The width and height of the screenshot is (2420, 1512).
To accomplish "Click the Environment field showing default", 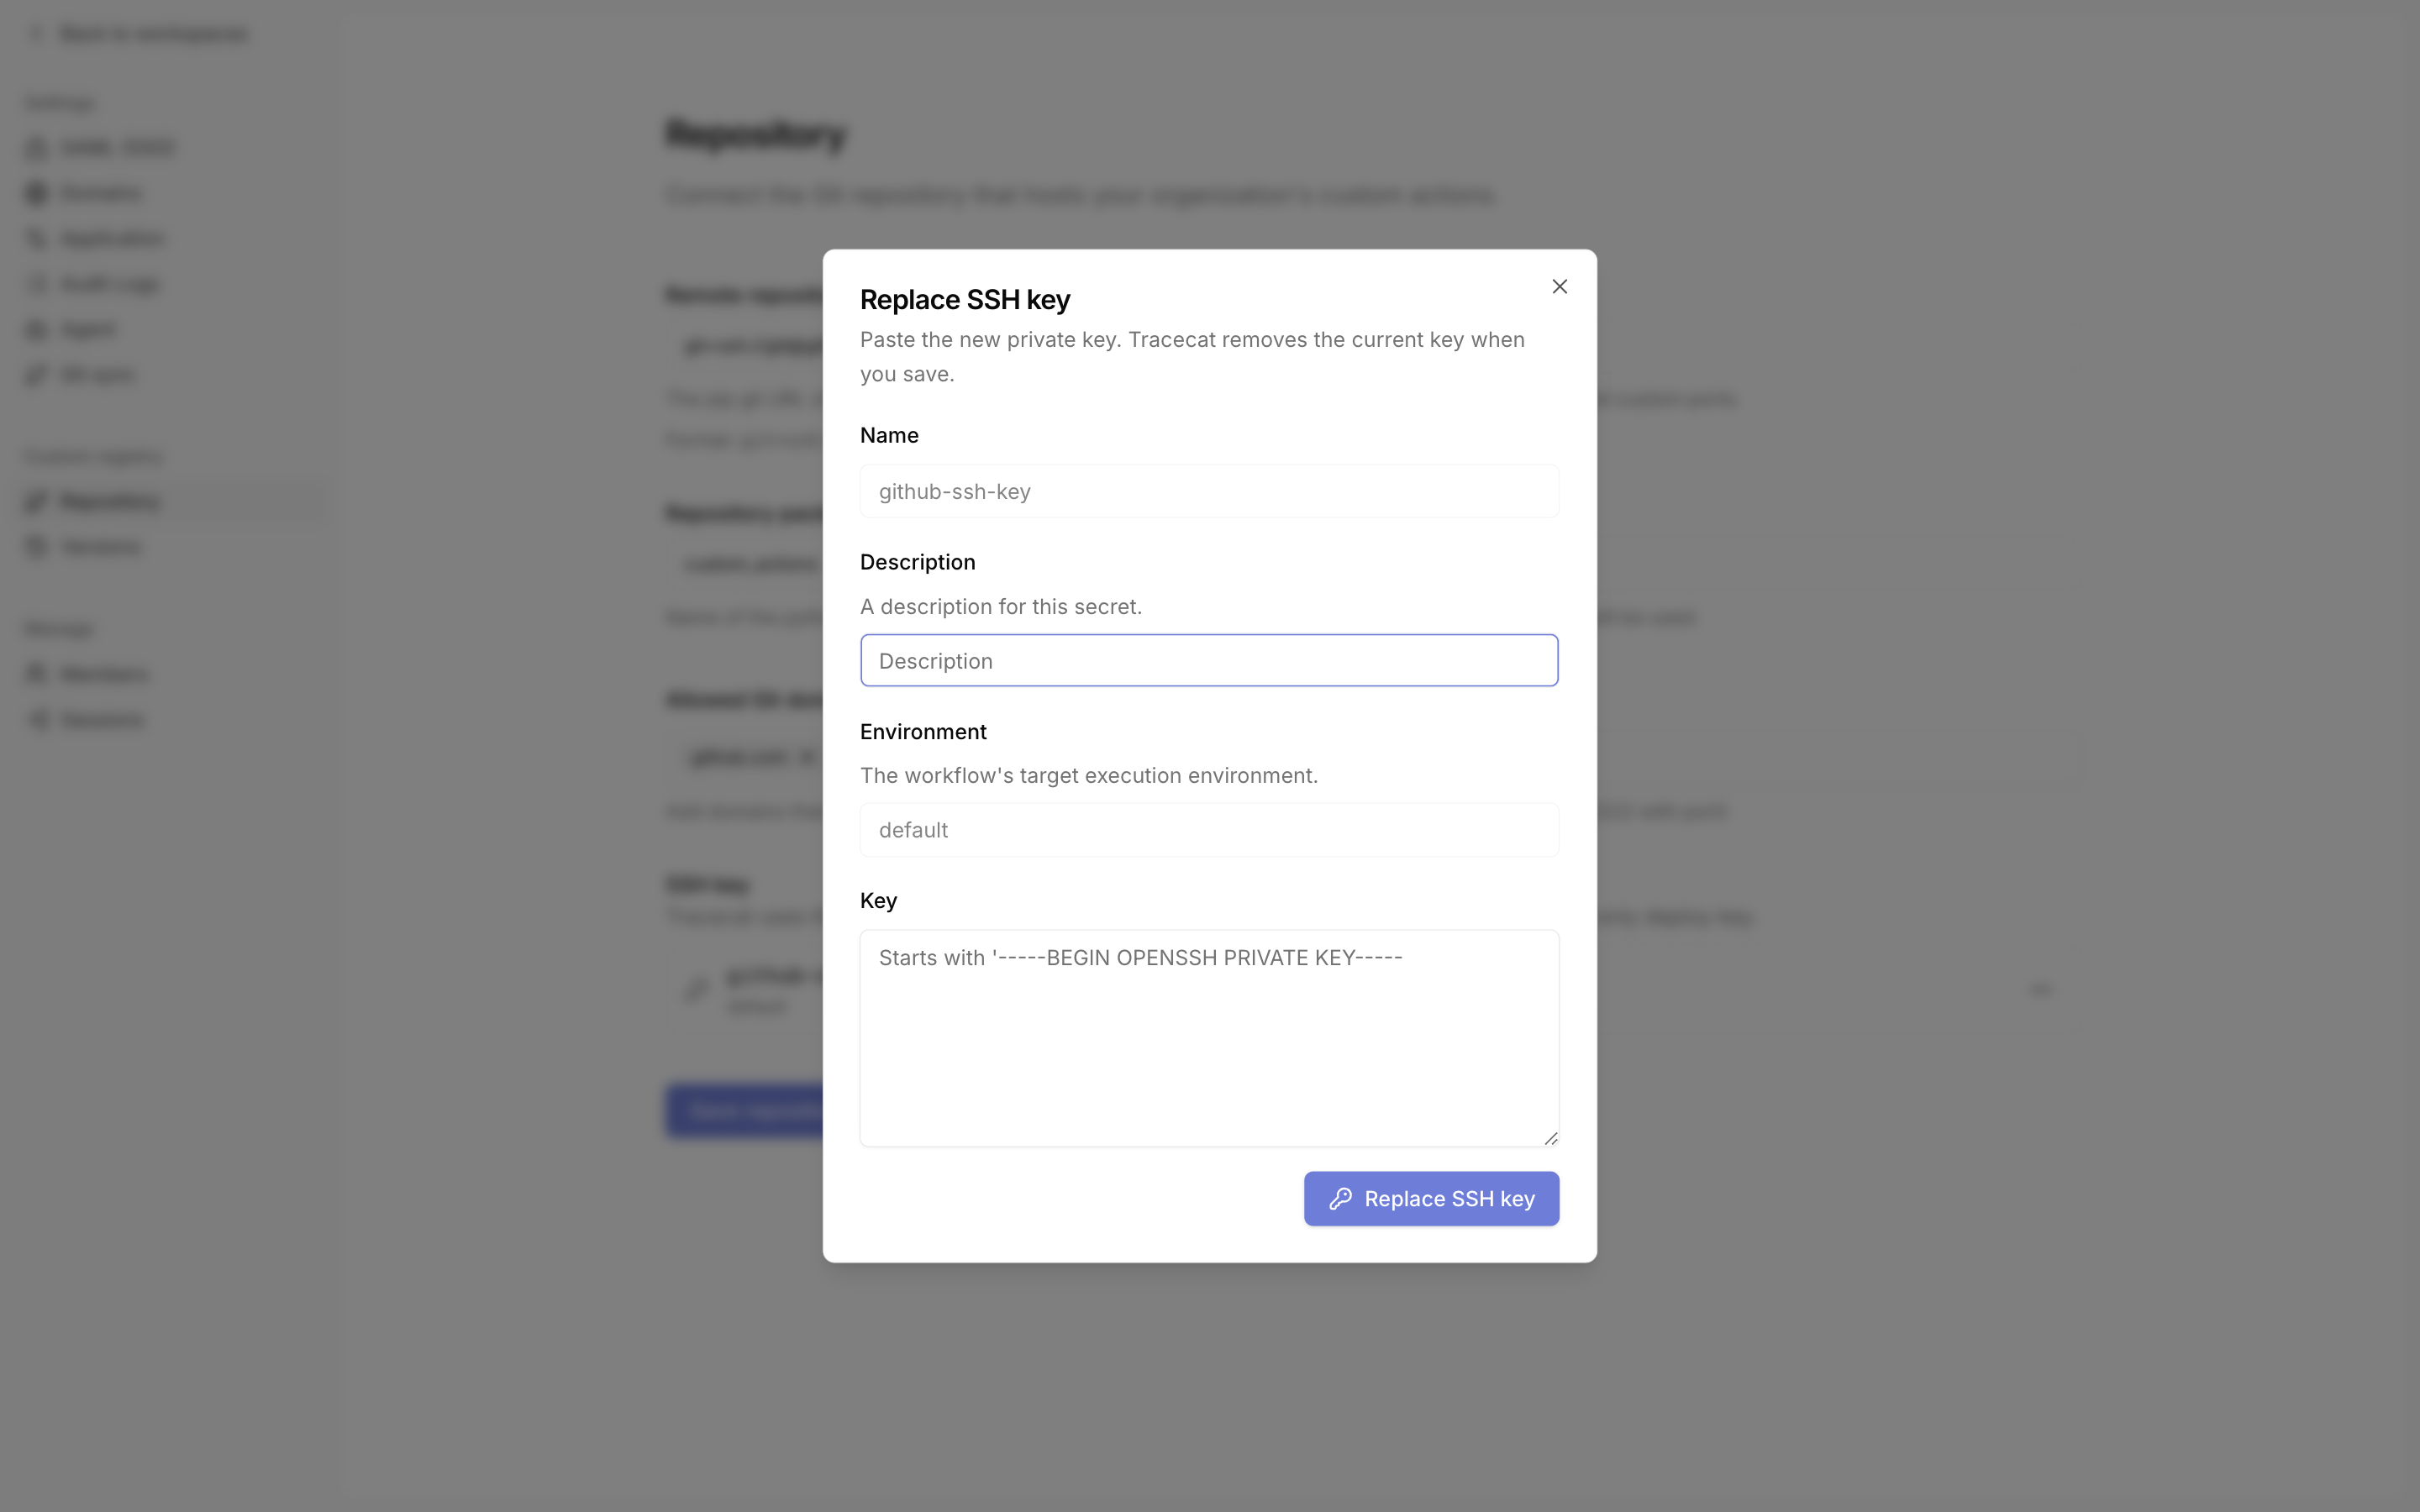I will (x=1209, y=830).
